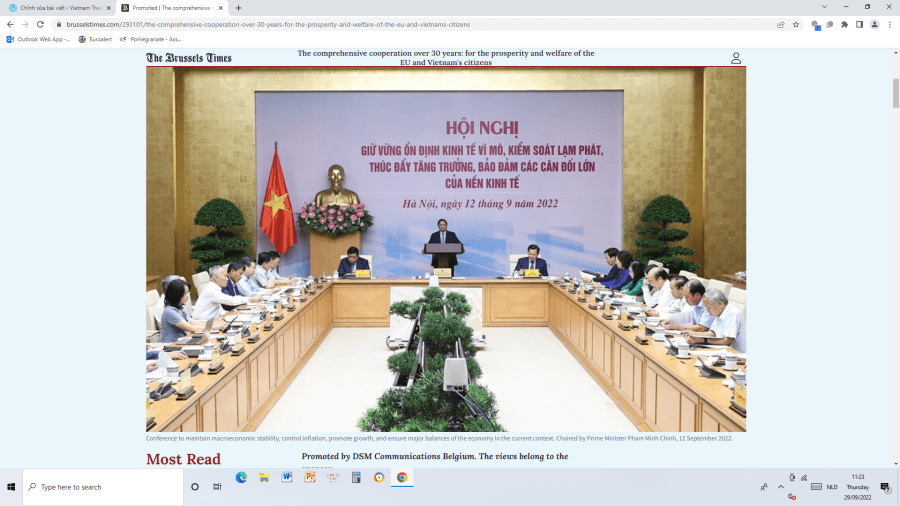Open the diagram app next to PowerPoint
This screenshot has width=900, height=506.
(333, 477)
